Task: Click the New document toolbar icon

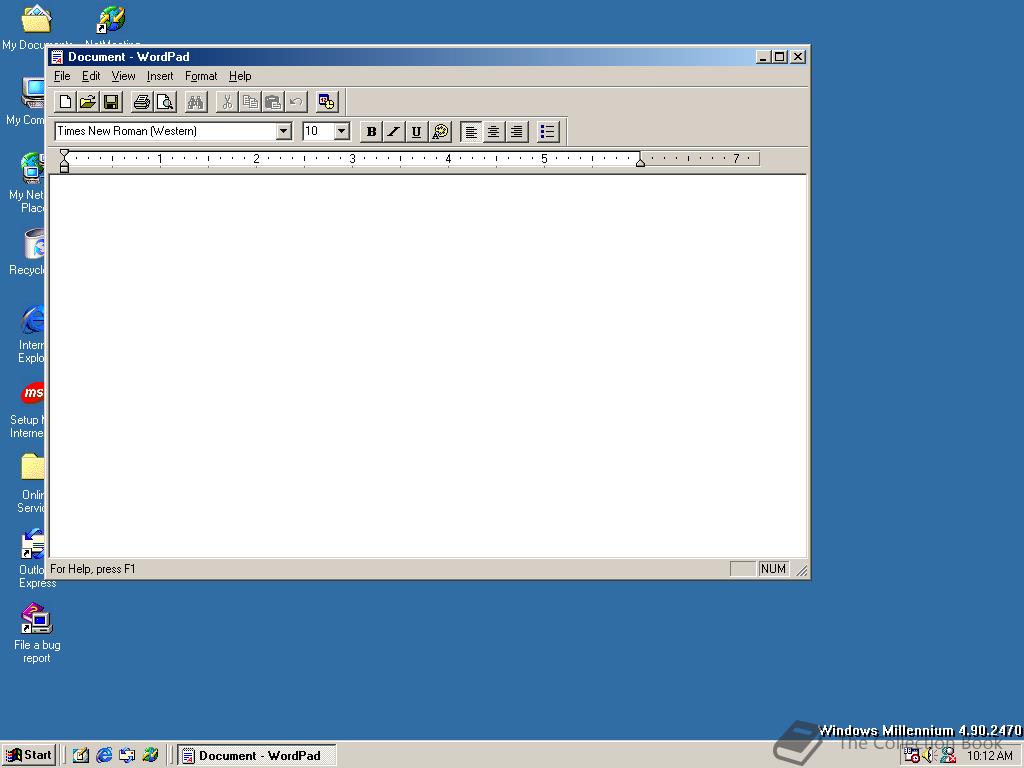Action: click(x=65, y=102)
